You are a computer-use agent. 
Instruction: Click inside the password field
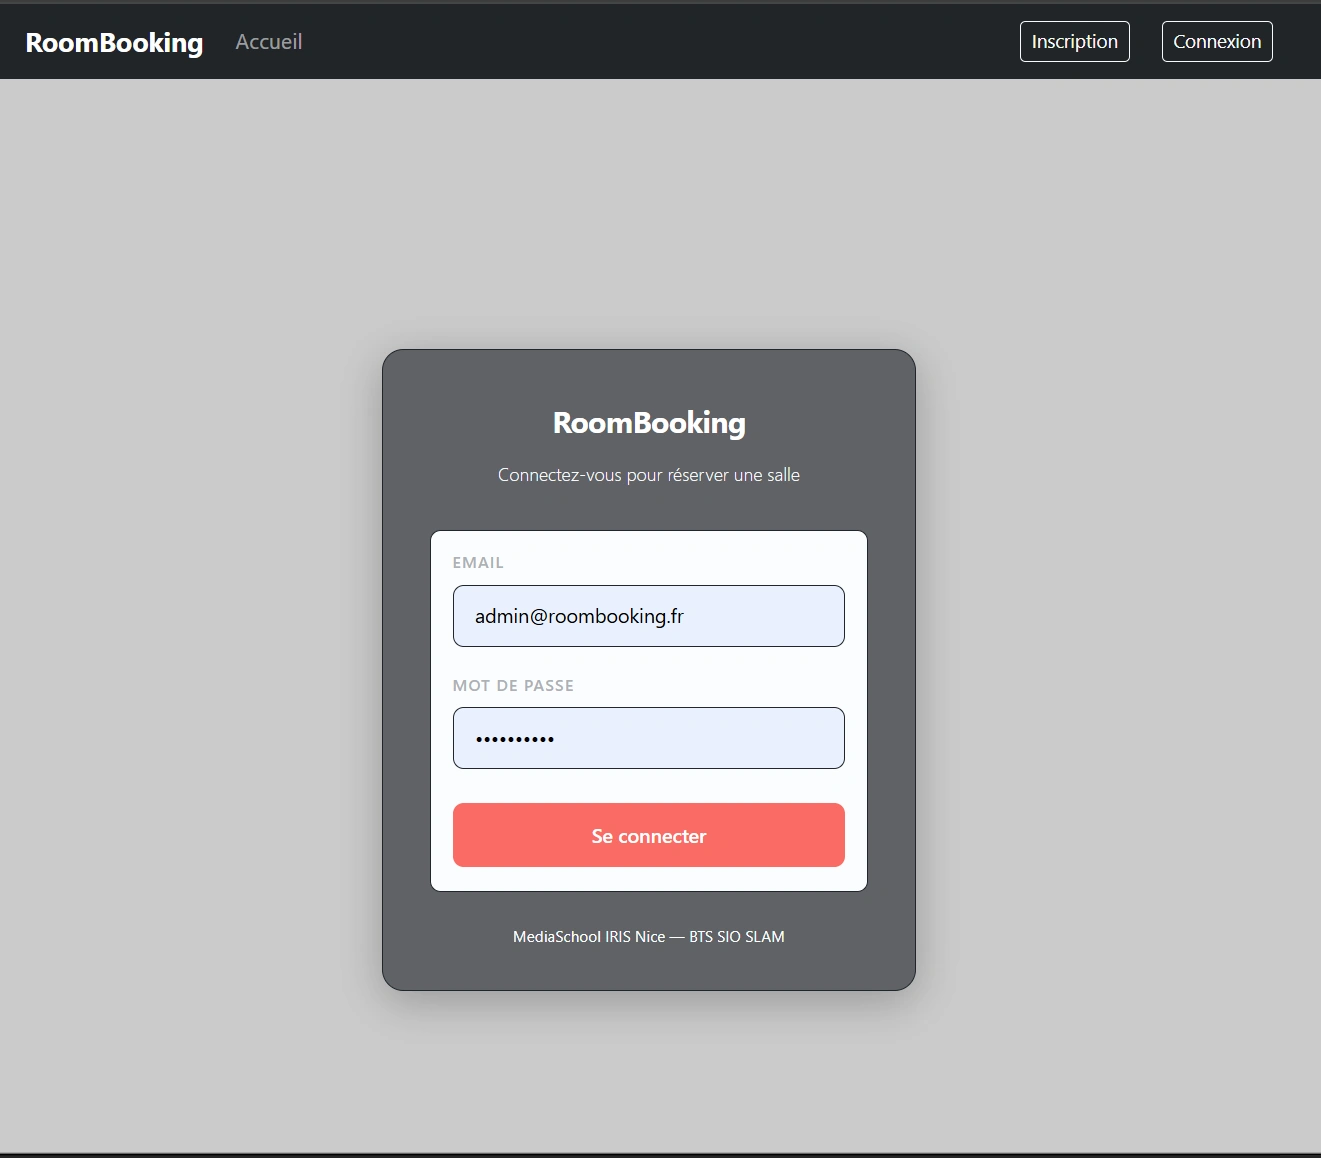pyautogui.click(x=648, y=738)
